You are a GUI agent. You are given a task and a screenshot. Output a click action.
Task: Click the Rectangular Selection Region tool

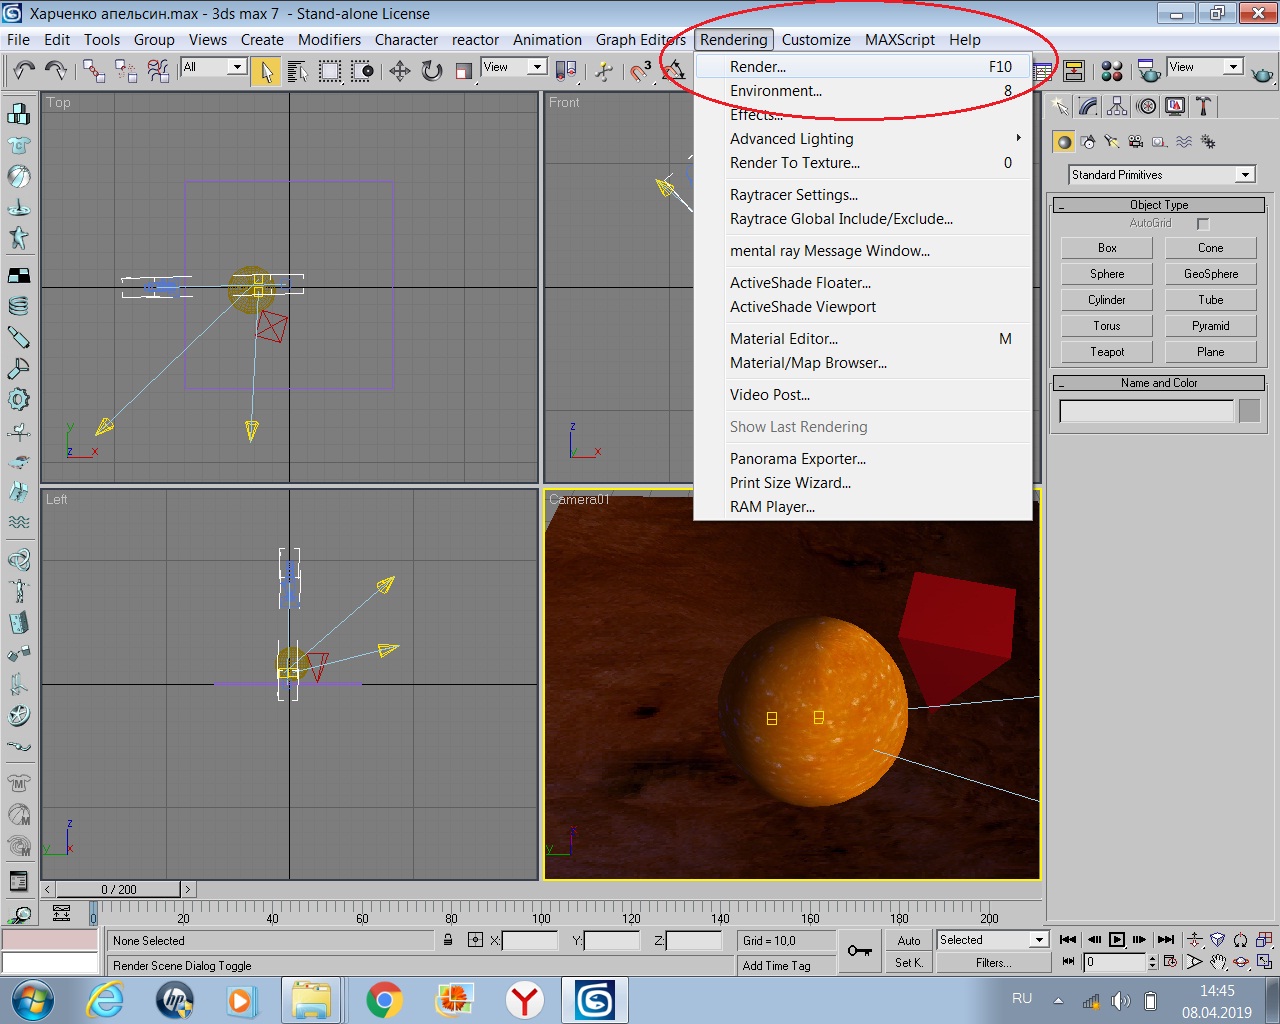[x=330, y=71]
